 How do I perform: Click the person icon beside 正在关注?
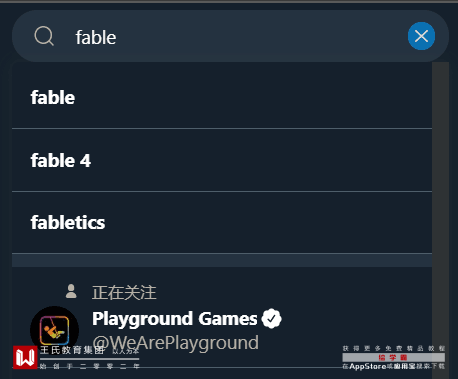71,291
